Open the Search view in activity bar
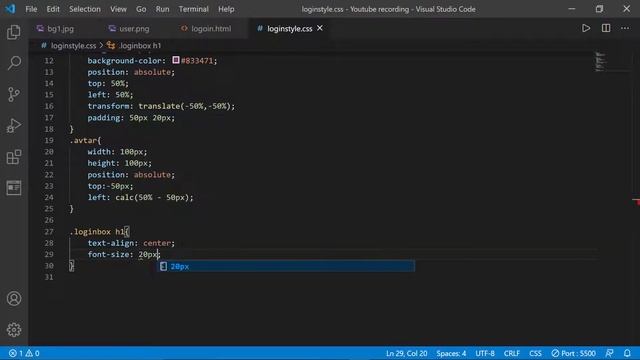 [14, 63]
